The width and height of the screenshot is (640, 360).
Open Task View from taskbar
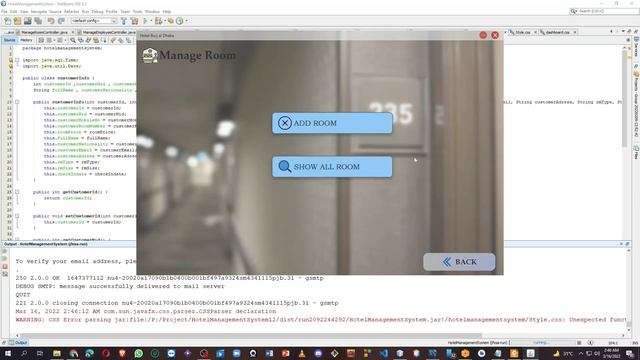pyautogui.click(x=40, y=353)
